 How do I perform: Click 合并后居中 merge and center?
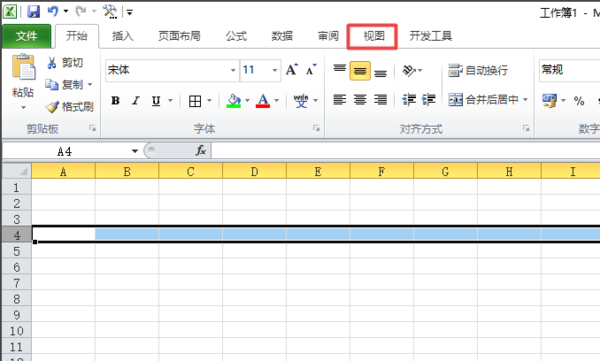[x=484, y=100]
